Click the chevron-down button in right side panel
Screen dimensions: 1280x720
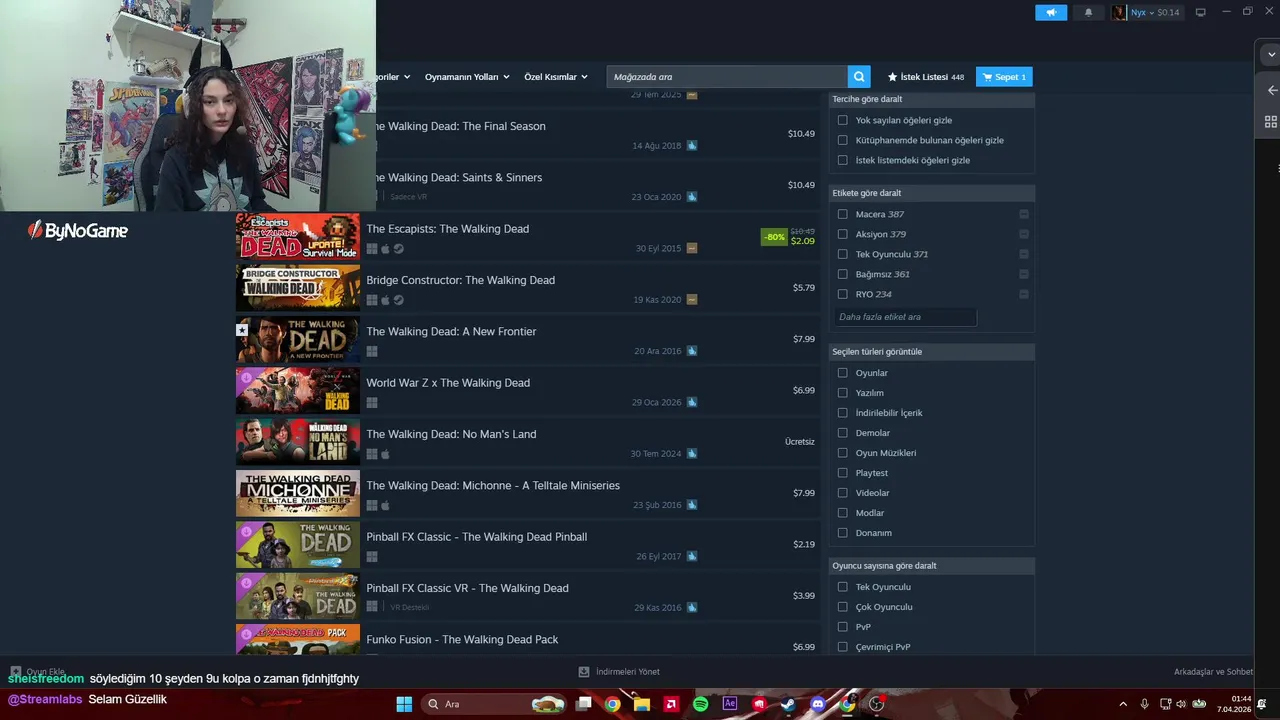point(1272,54)
